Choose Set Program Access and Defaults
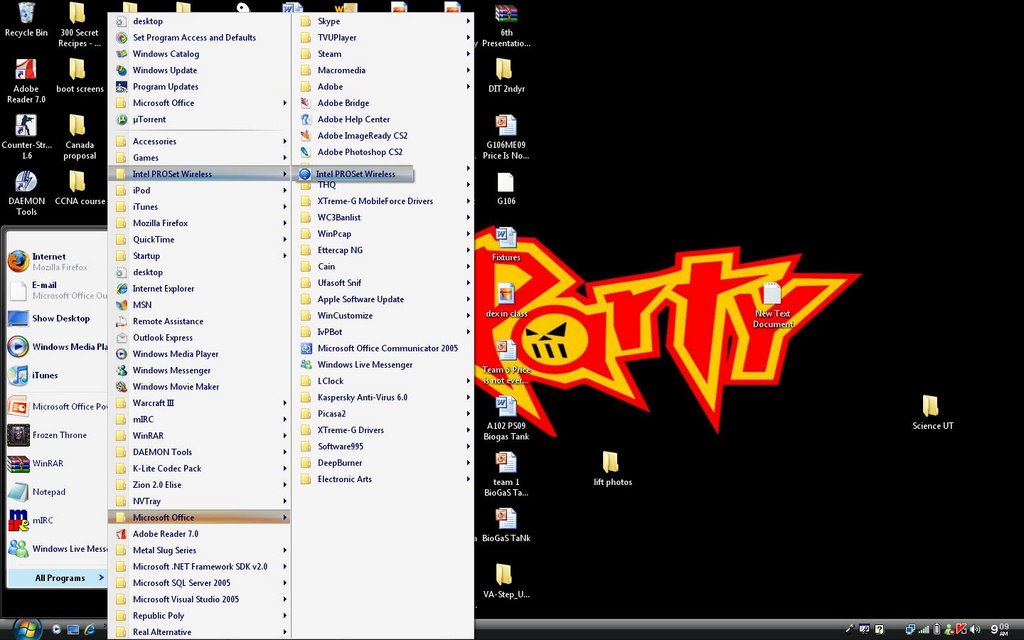The width and height of the screenshot is (1024, 640). [x=199, y=38]
